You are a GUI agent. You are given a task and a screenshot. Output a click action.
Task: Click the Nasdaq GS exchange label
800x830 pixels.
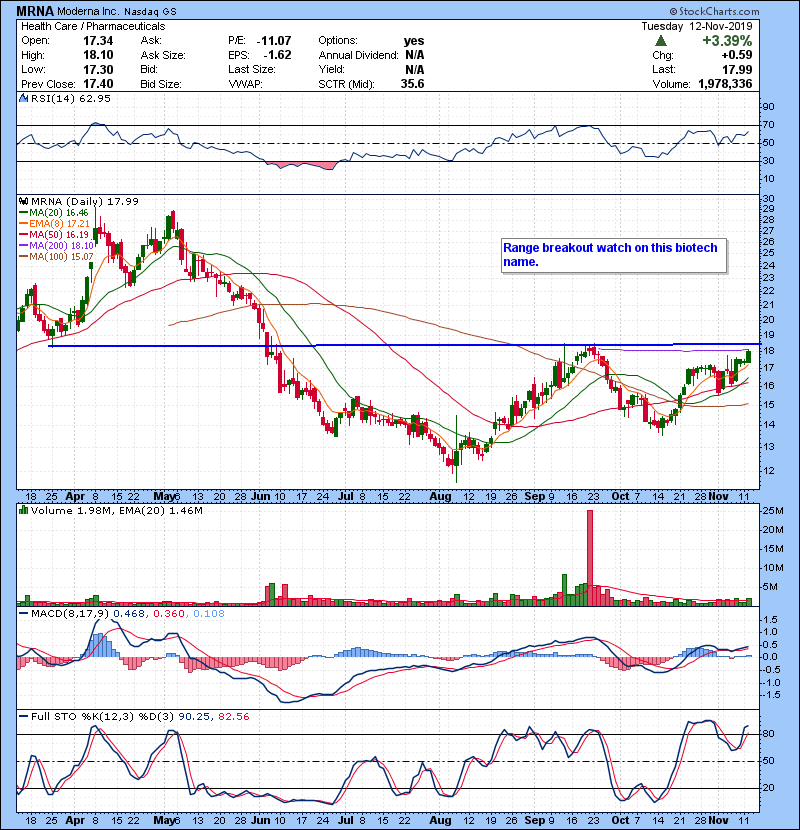150,11
